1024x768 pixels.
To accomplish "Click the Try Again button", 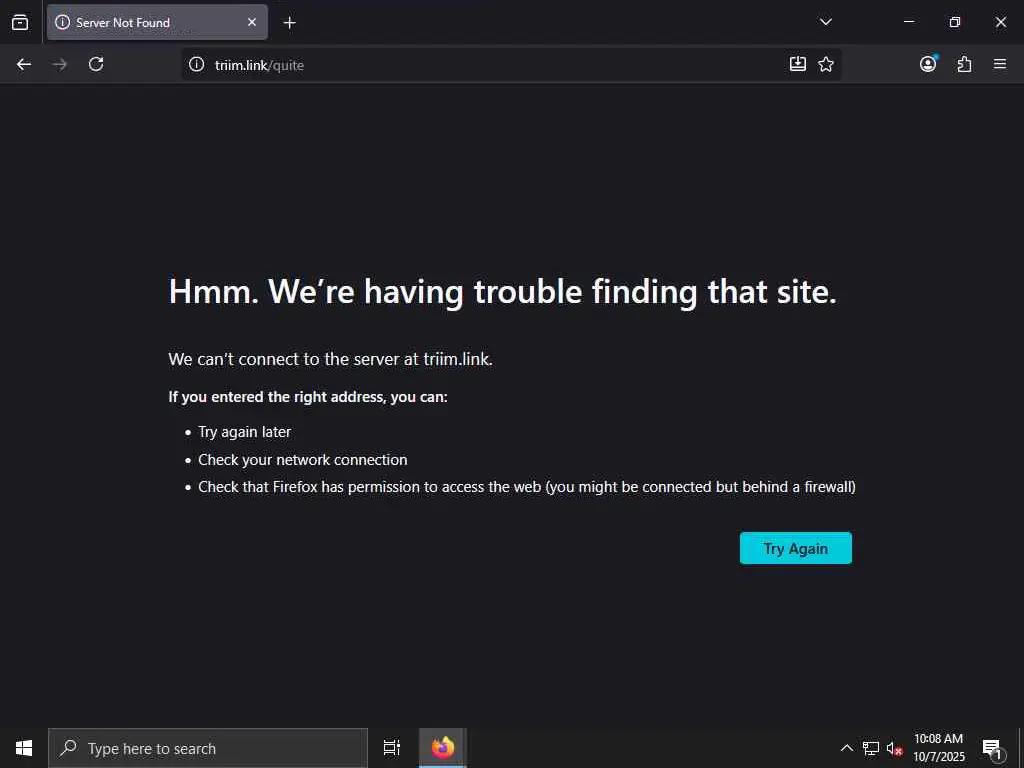I will pos(795,548).
